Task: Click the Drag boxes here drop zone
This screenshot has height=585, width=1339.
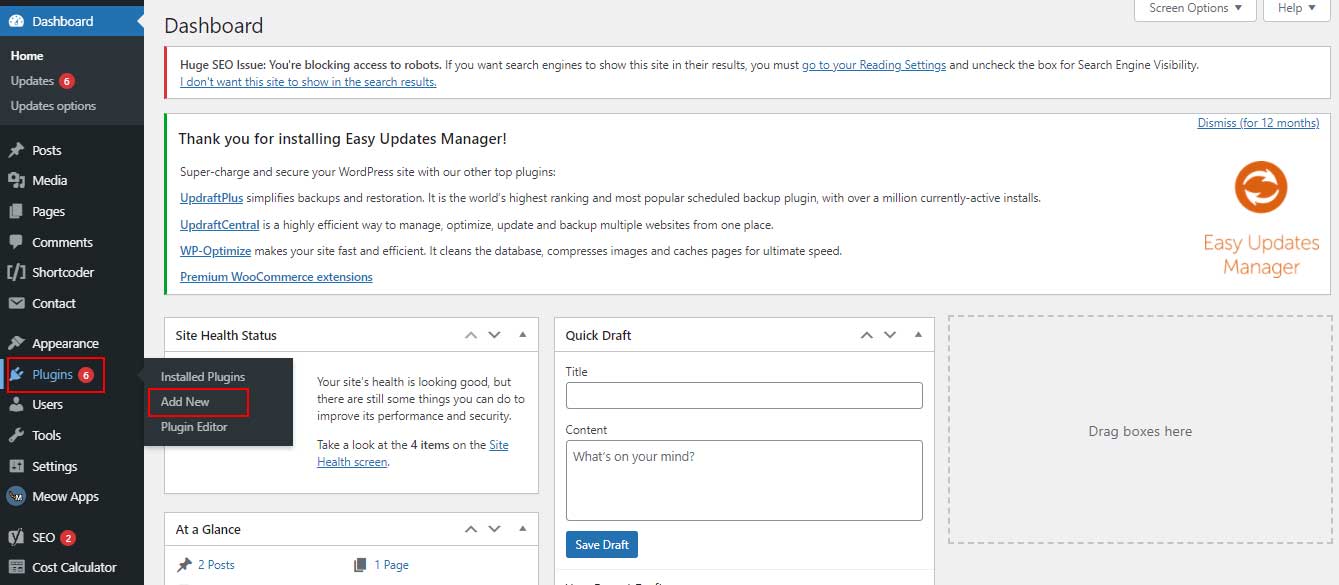Action: 1140,431
